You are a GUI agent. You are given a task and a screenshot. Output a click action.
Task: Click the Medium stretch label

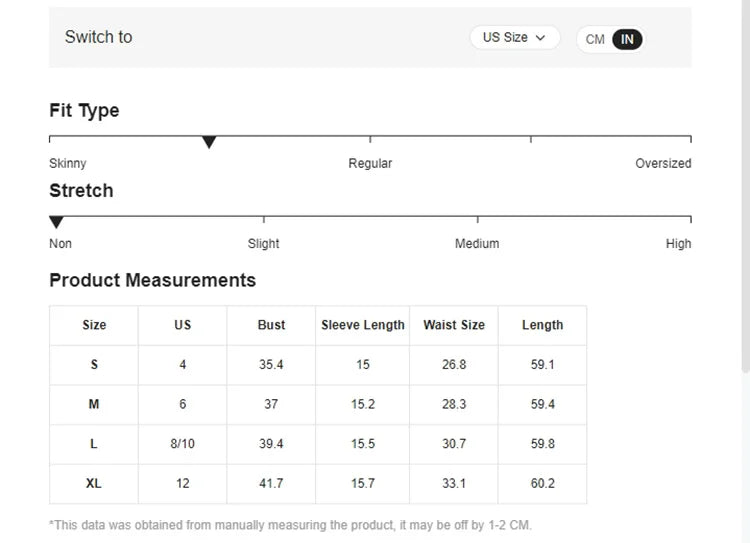coord(477,243)
